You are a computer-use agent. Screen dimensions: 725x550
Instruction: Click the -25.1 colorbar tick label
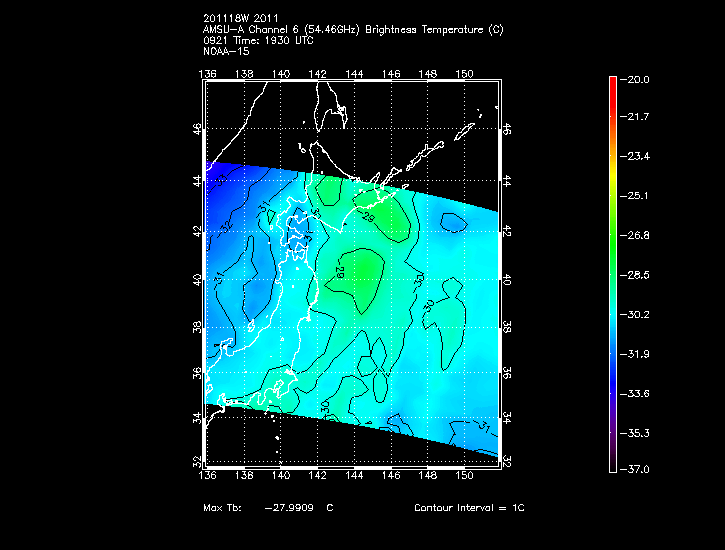tap(637, 196)
